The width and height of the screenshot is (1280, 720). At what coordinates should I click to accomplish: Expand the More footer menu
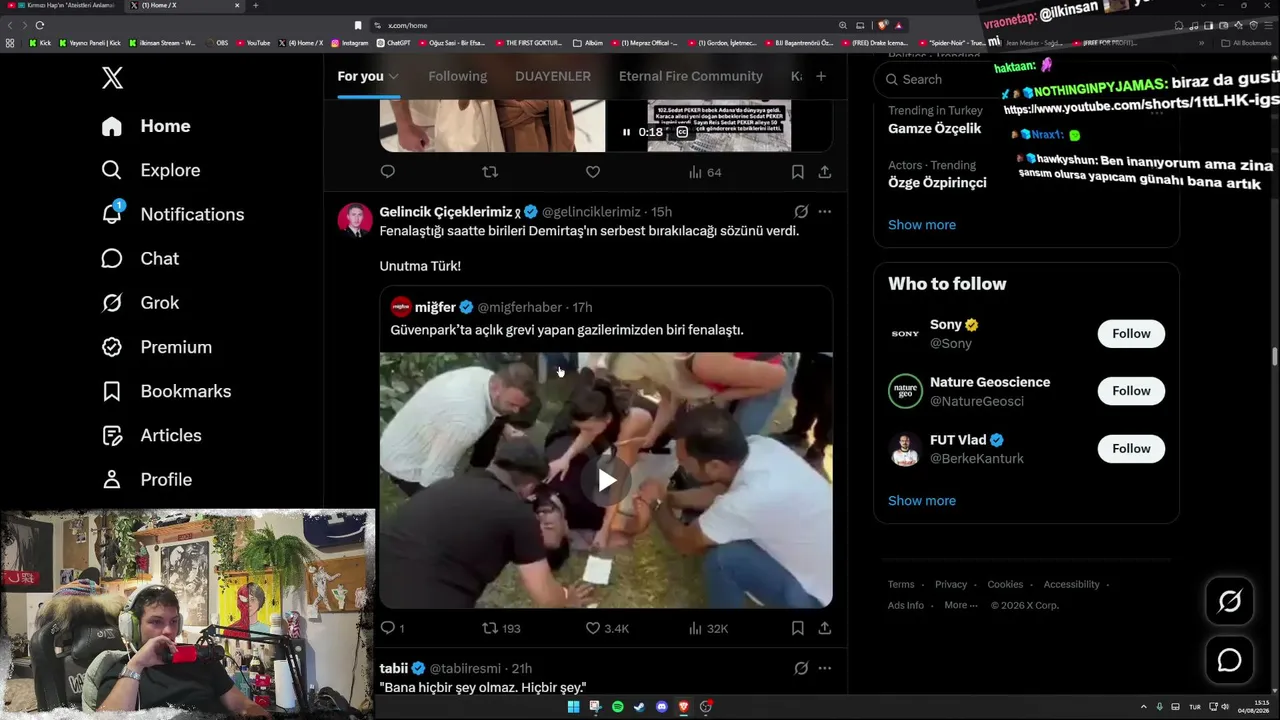point(960,605)
